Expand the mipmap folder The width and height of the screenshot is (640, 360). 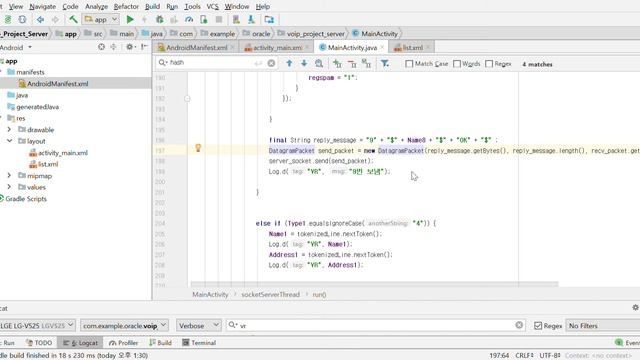tap(9, 176)
